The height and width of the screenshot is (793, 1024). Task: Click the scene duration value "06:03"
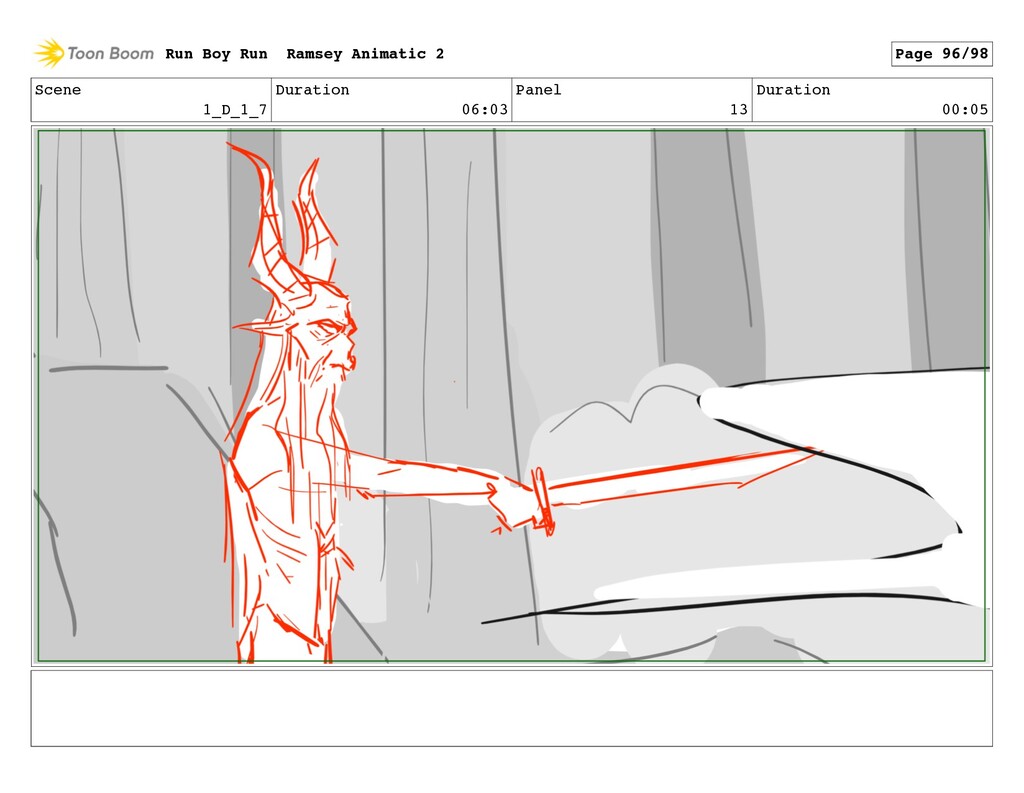coord(485,110)
